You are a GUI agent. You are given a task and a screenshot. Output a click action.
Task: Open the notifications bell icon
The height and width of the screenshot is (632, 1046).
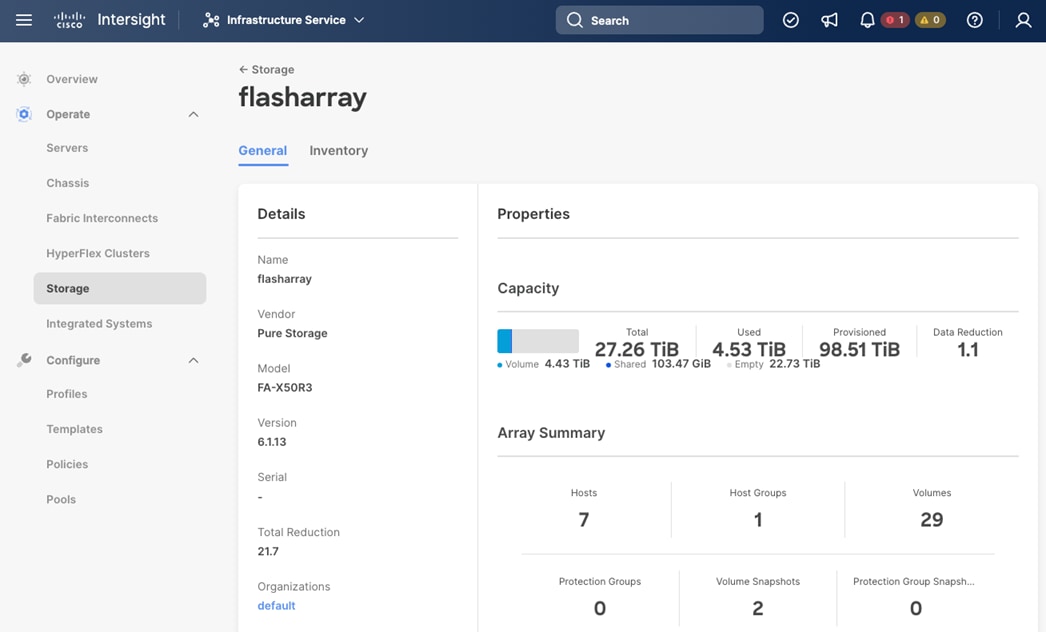867,20
